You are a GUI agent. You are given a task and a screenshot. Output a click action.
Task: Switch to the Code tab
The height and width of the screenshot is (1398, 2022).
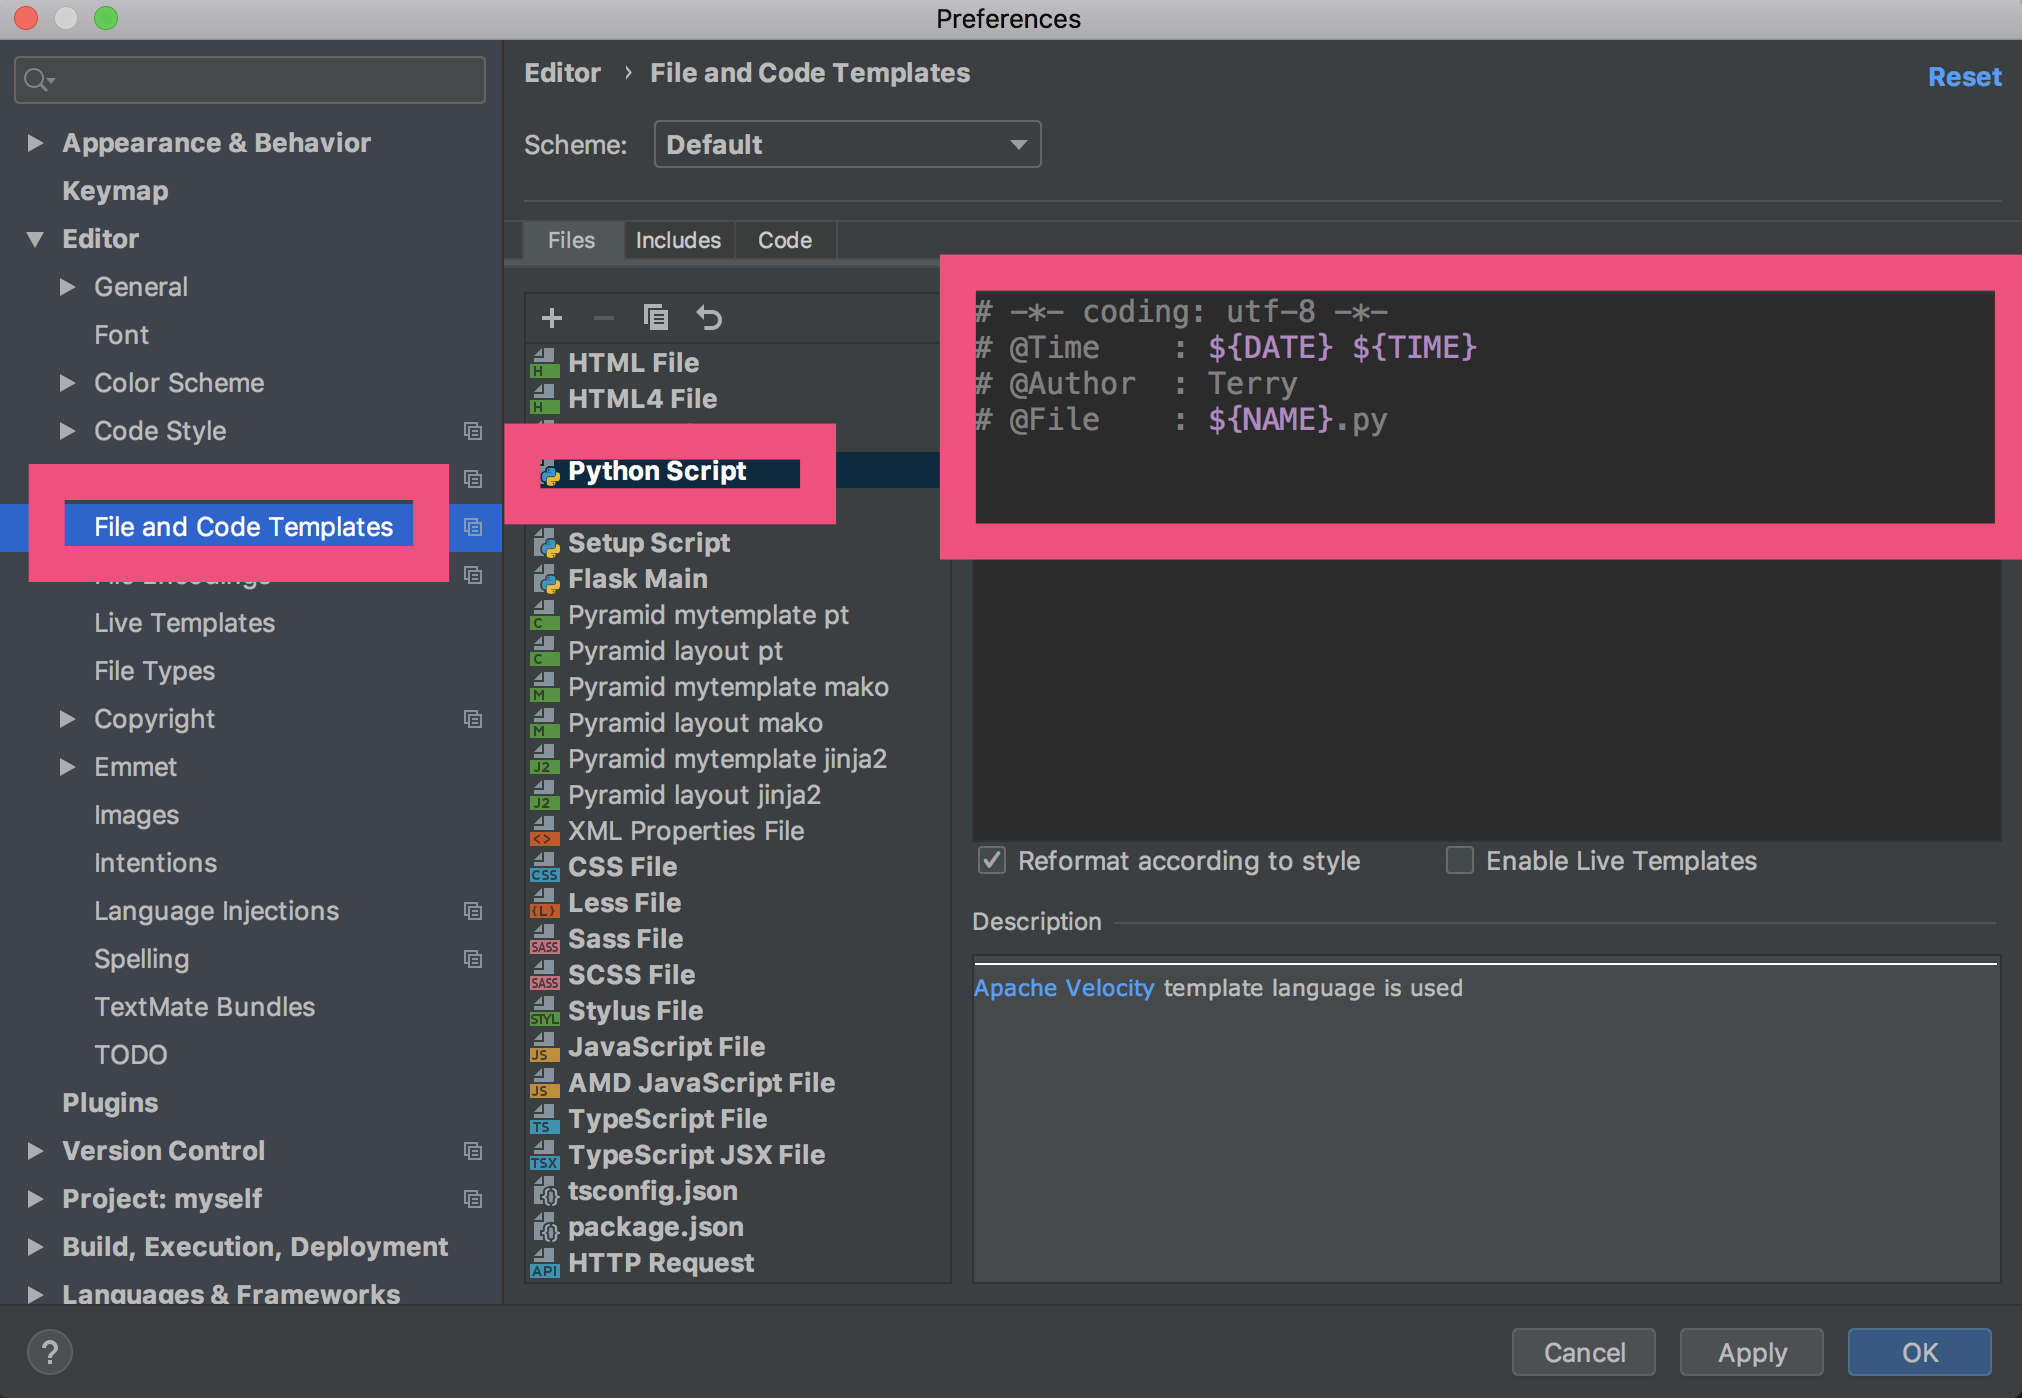(785, 240)
